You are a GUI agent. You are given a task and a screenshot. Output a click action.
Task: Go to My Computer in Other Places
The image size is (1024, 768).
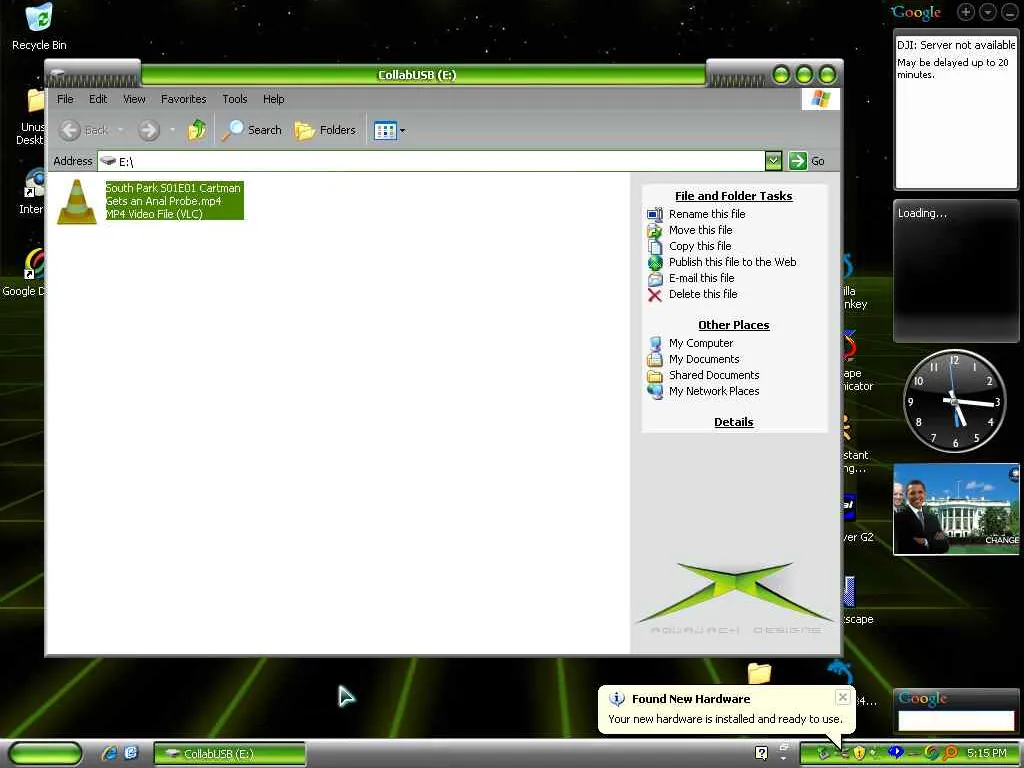coord(701,343)
